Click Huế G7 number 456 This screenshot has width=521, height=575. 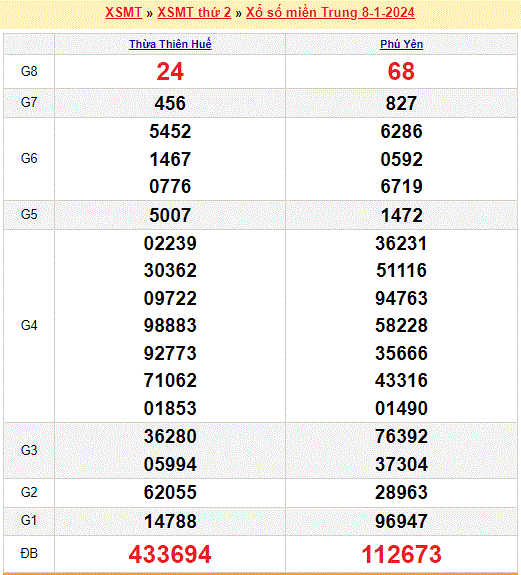coord(170,103)
